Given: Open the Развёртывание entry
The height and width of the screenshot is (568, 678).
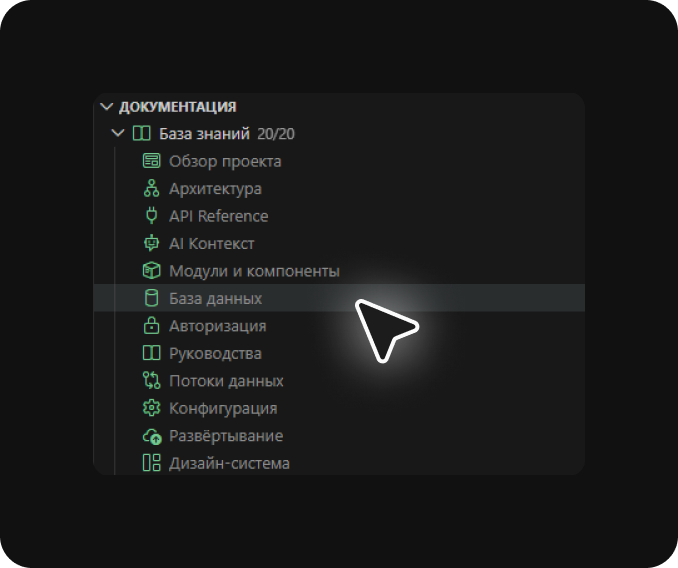Looking at the screenshot, I should point(226,436).
